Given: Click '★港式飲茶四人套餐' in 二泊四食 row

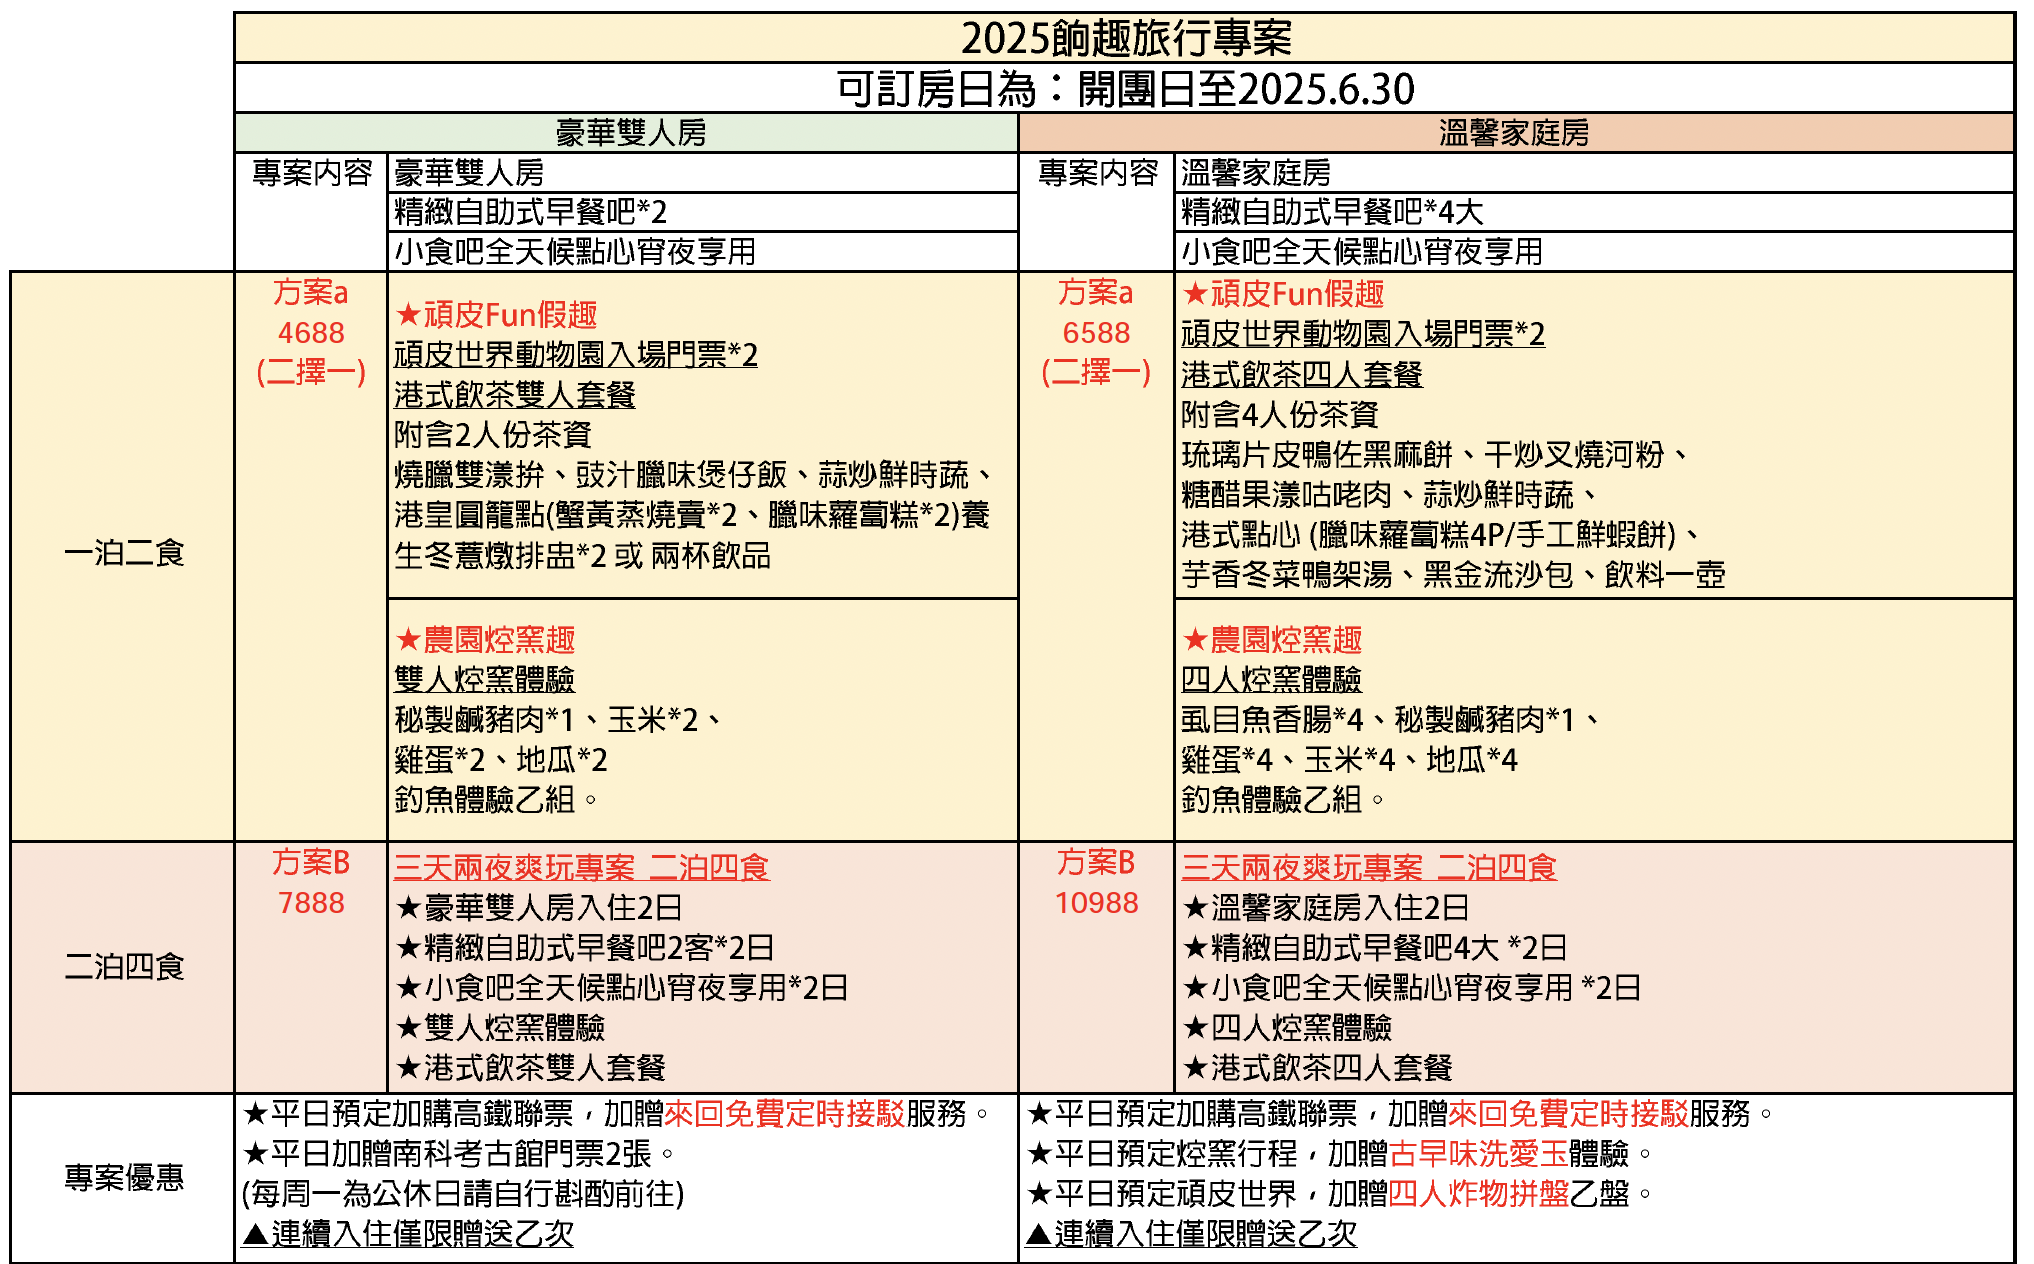Looking at the screenshot, I should [x=1317, y=1068].
